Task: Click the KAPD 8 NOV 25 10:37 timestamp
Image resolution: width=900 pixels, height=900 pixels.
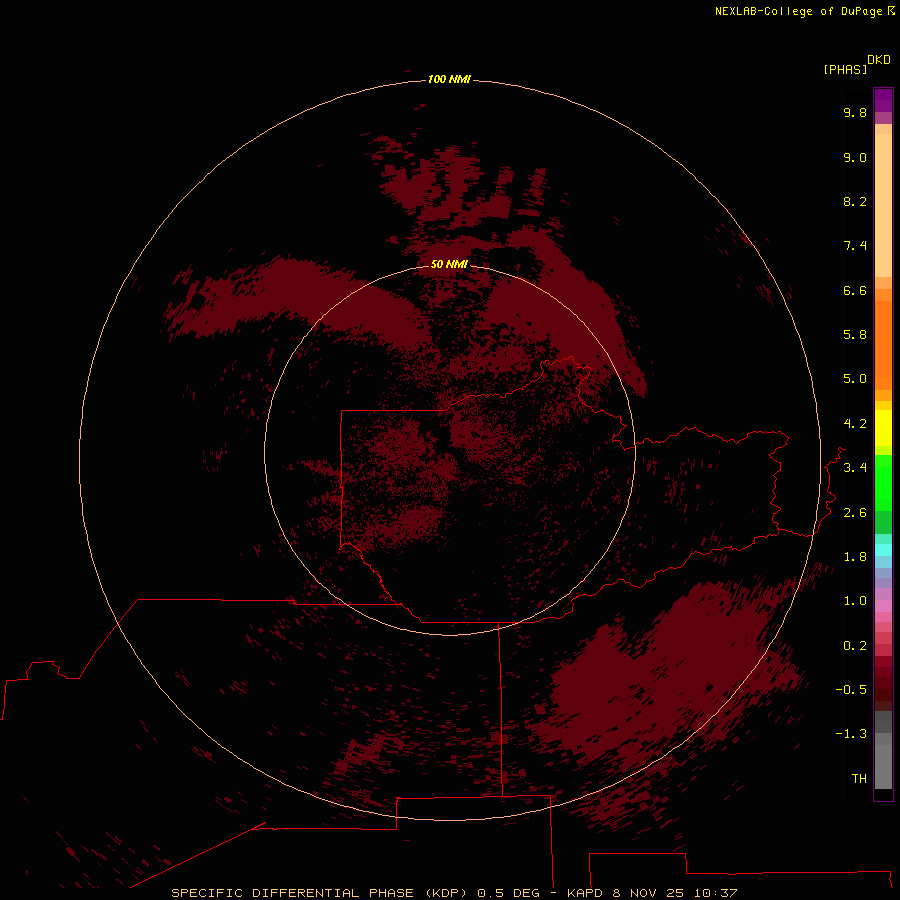Action: click(x=652, y=893)
